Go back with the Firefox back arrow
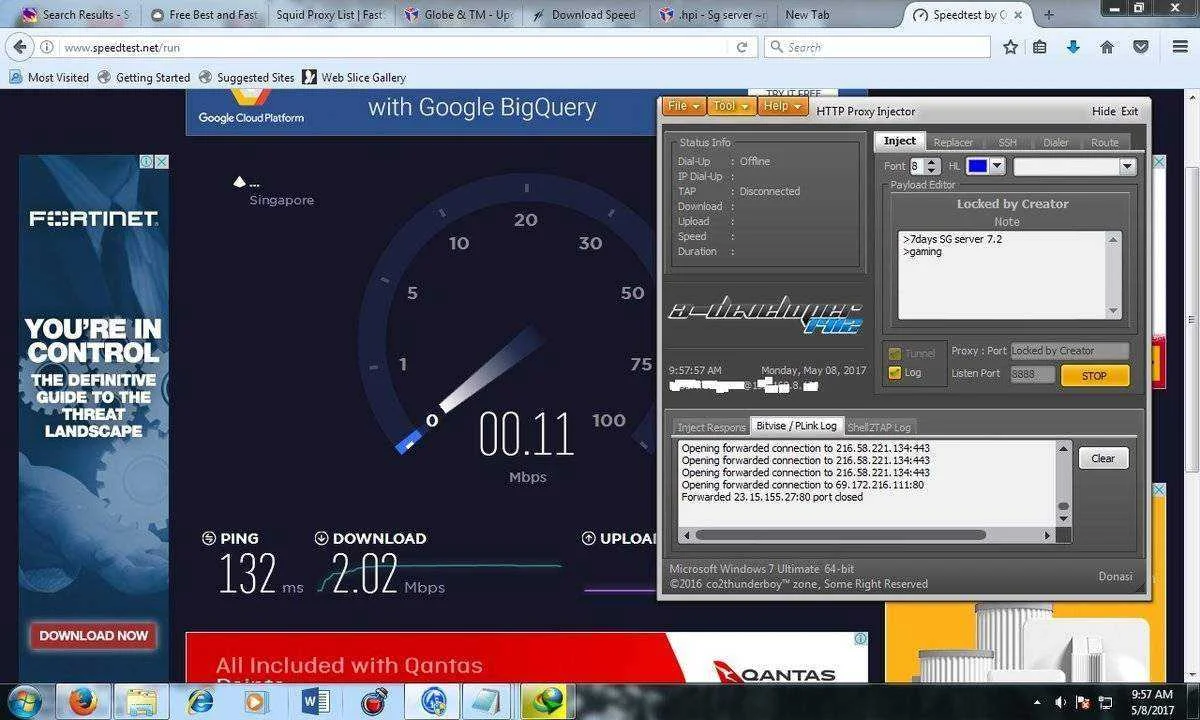The height and width of the screenshot is (720, 1200). pyautogui.click(x=20, y=47)
